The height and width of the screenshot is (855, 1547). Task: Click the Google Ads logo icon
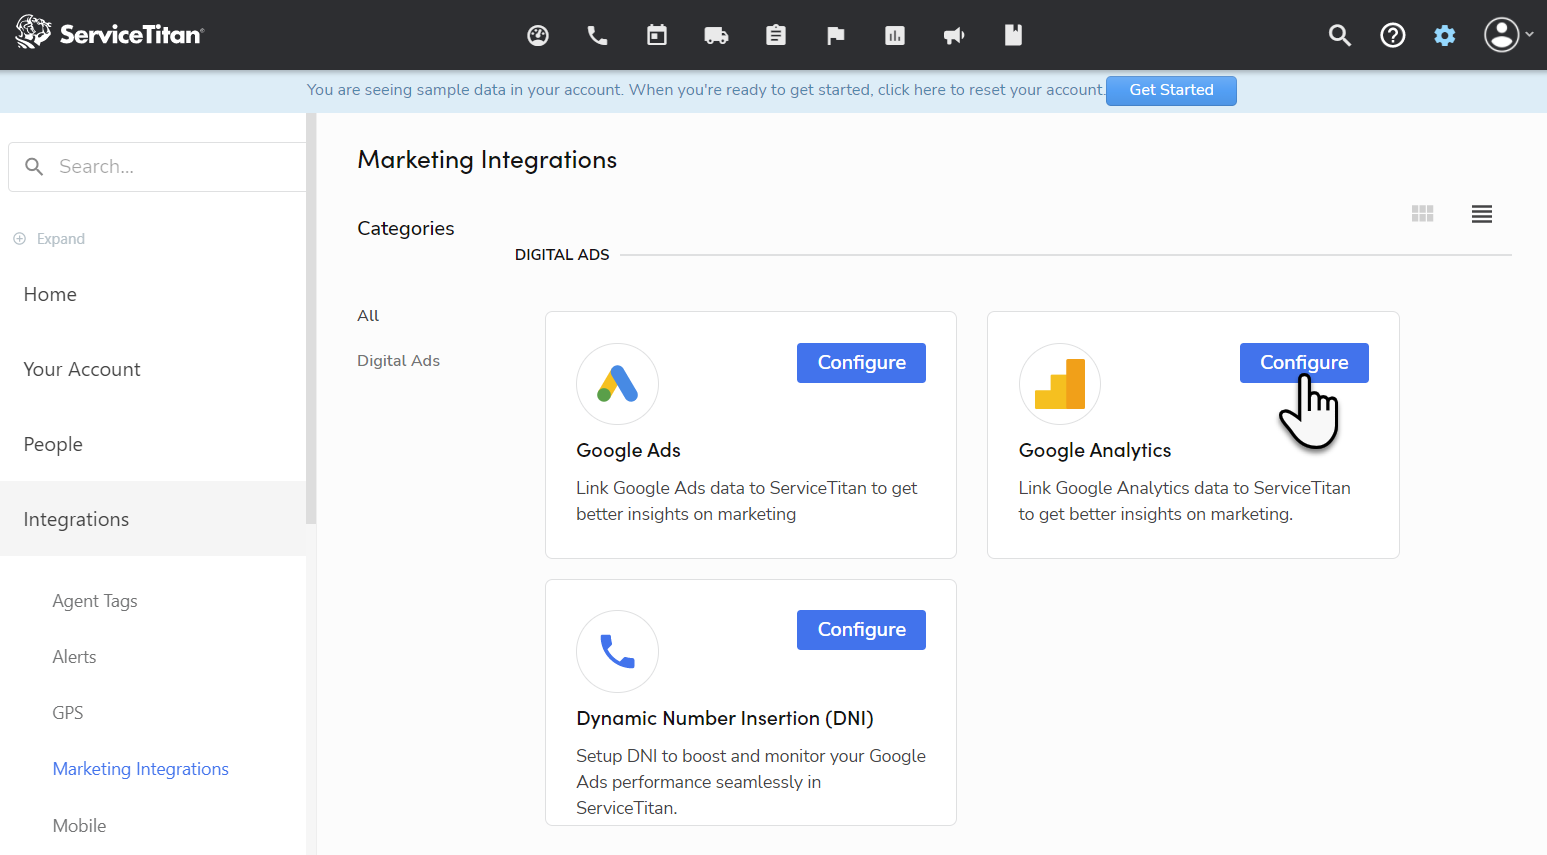[x=618, y=384]
